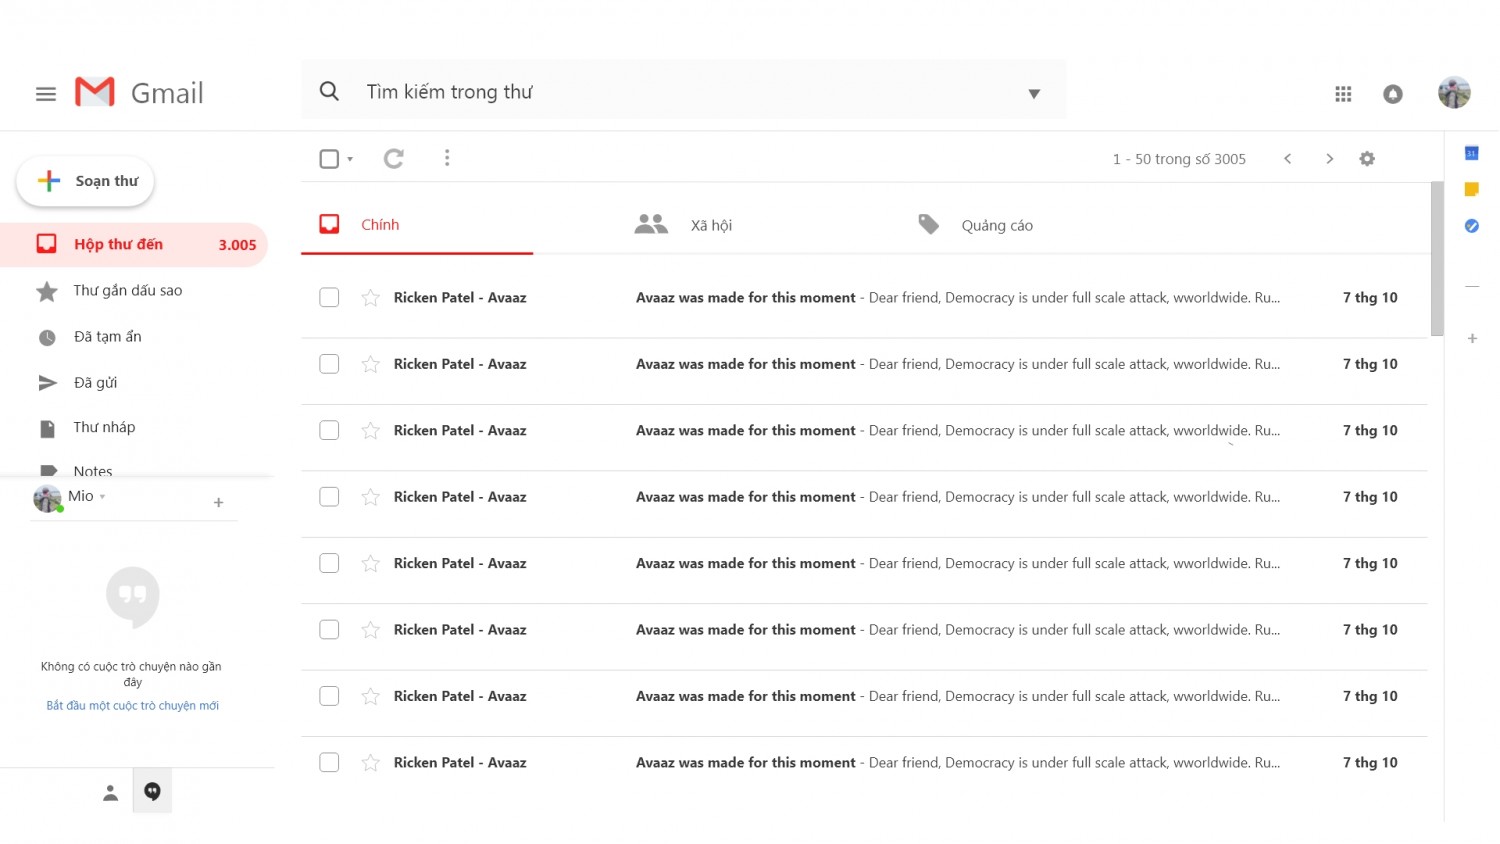This screenshot has height=844, width=1500.
Task: Open the Keep notes side panel
Action: coord(1472,189)
